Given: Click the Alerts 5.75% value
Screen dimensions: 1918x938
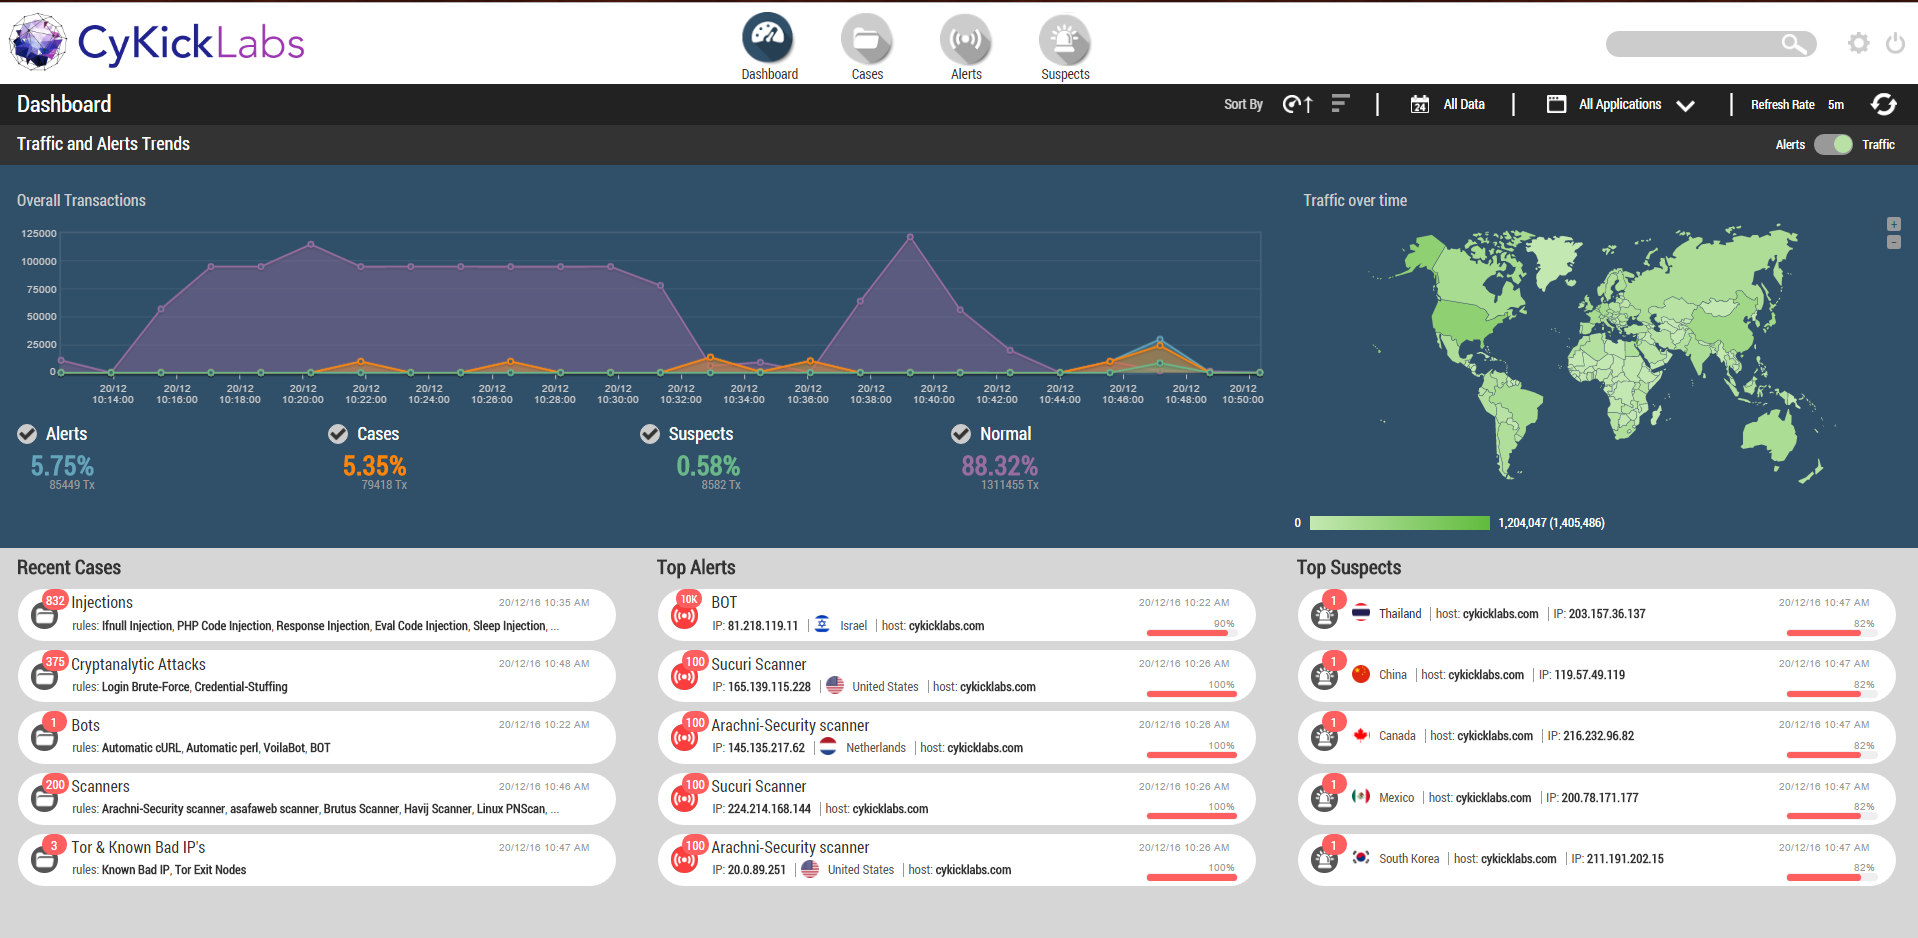Looking at the screenshot, I should (x=62, y=466).
